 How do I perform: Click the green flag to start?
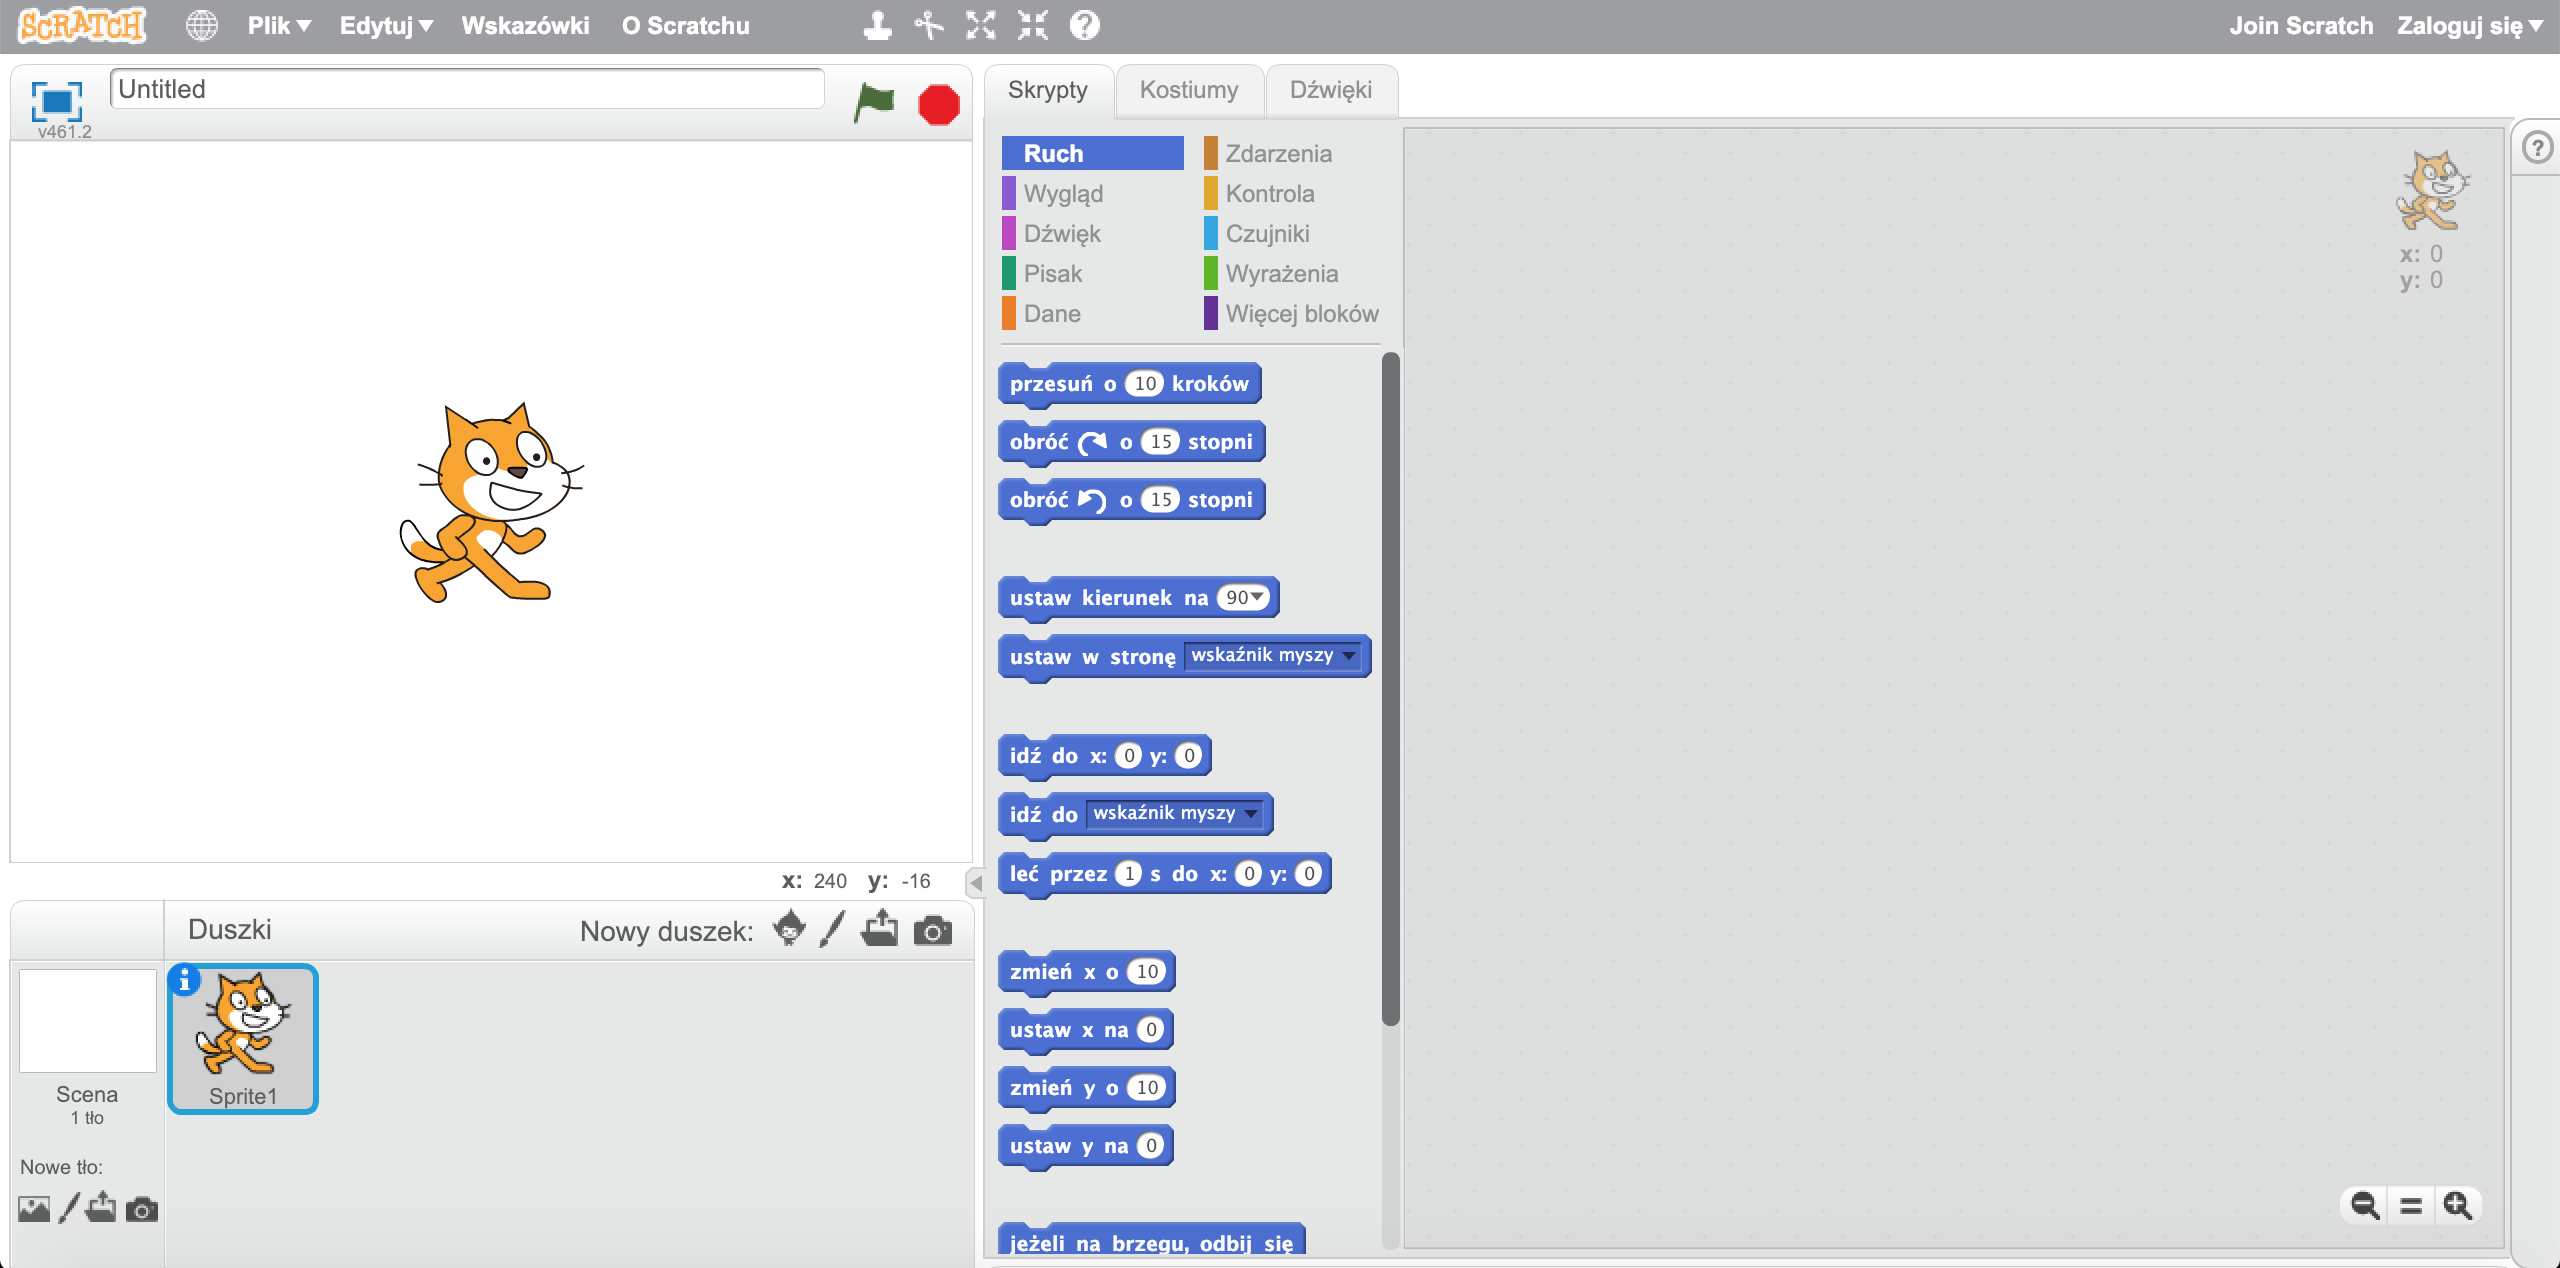(x=874, y=103)
